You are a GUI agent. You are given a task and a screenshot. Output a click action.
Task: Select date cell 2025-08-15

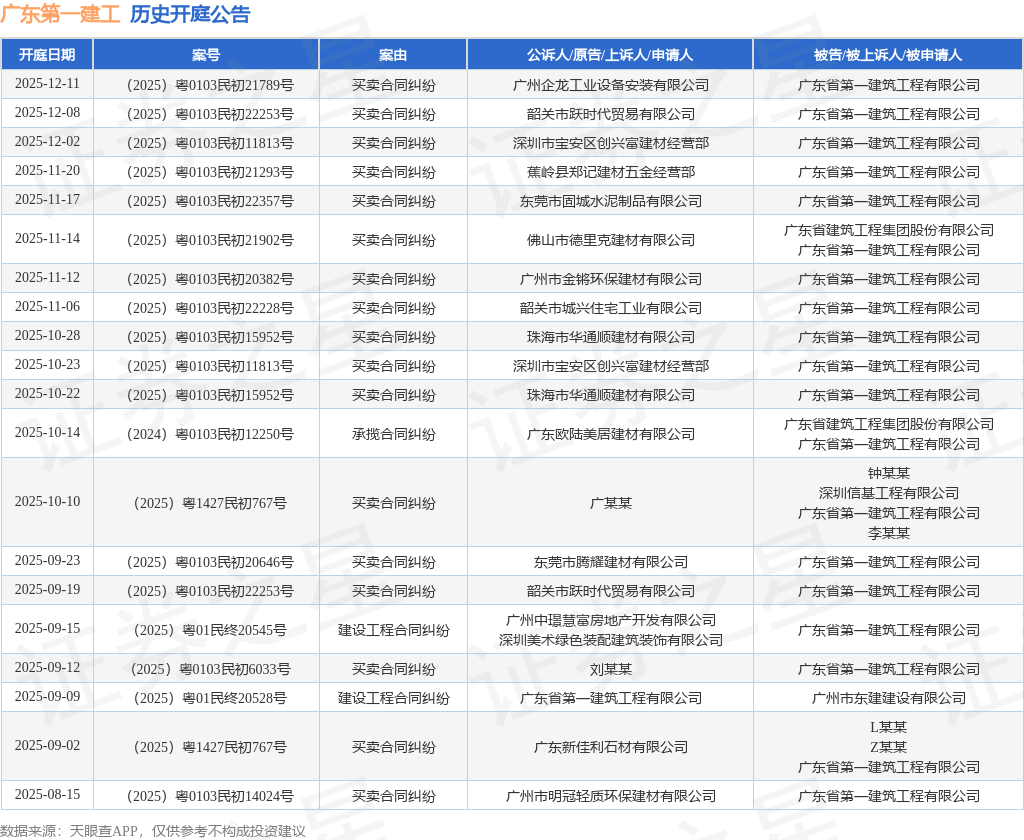click(47, 795)
